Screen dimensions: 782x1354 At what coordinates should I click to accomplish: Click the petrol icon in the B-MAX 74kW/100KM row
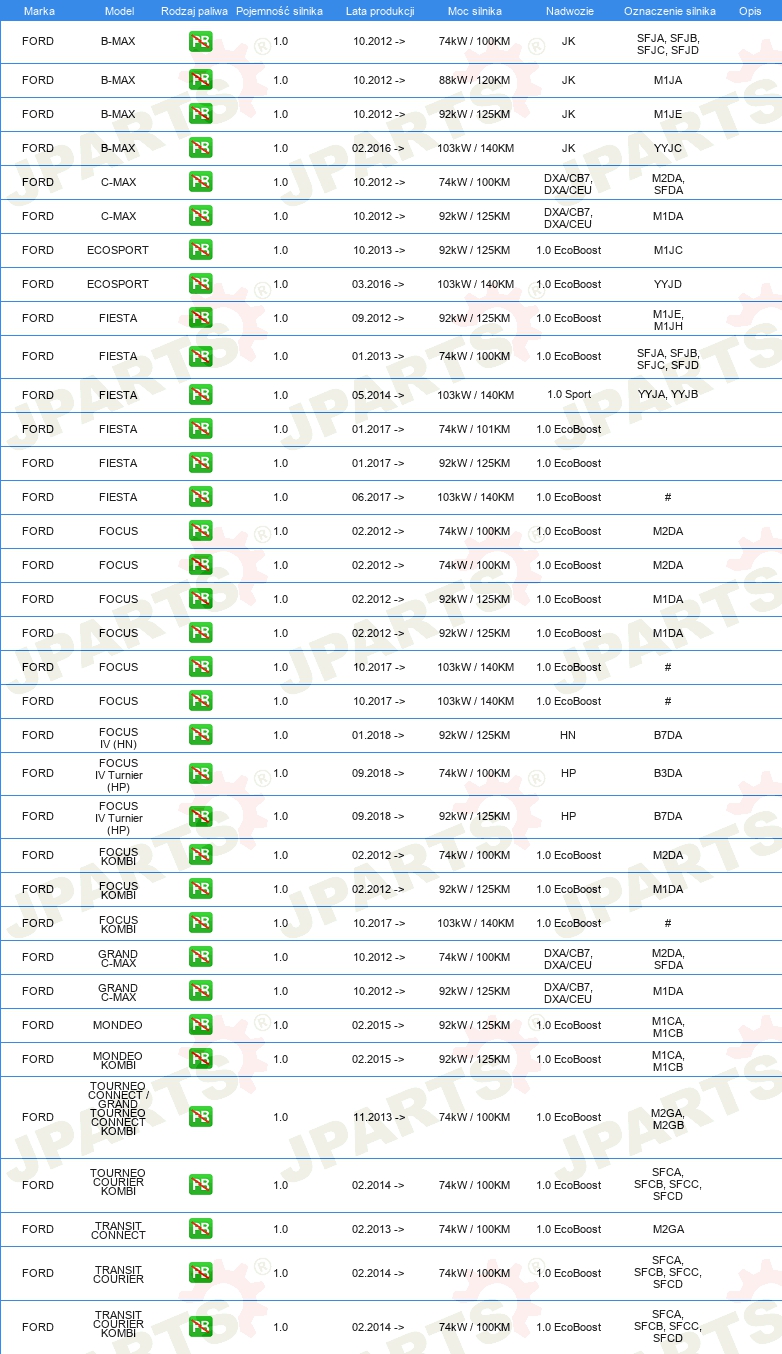pos(201,42)
